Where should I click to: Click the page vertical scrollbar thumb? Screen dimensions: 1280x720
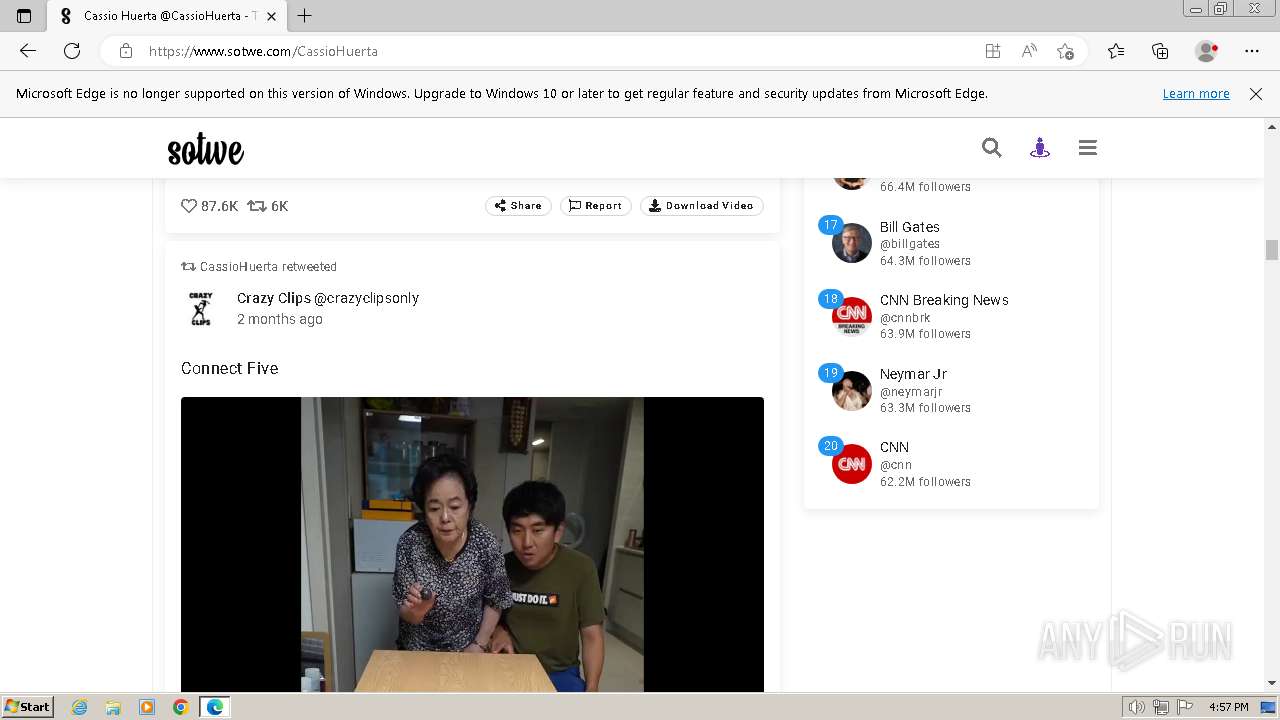1272,250
